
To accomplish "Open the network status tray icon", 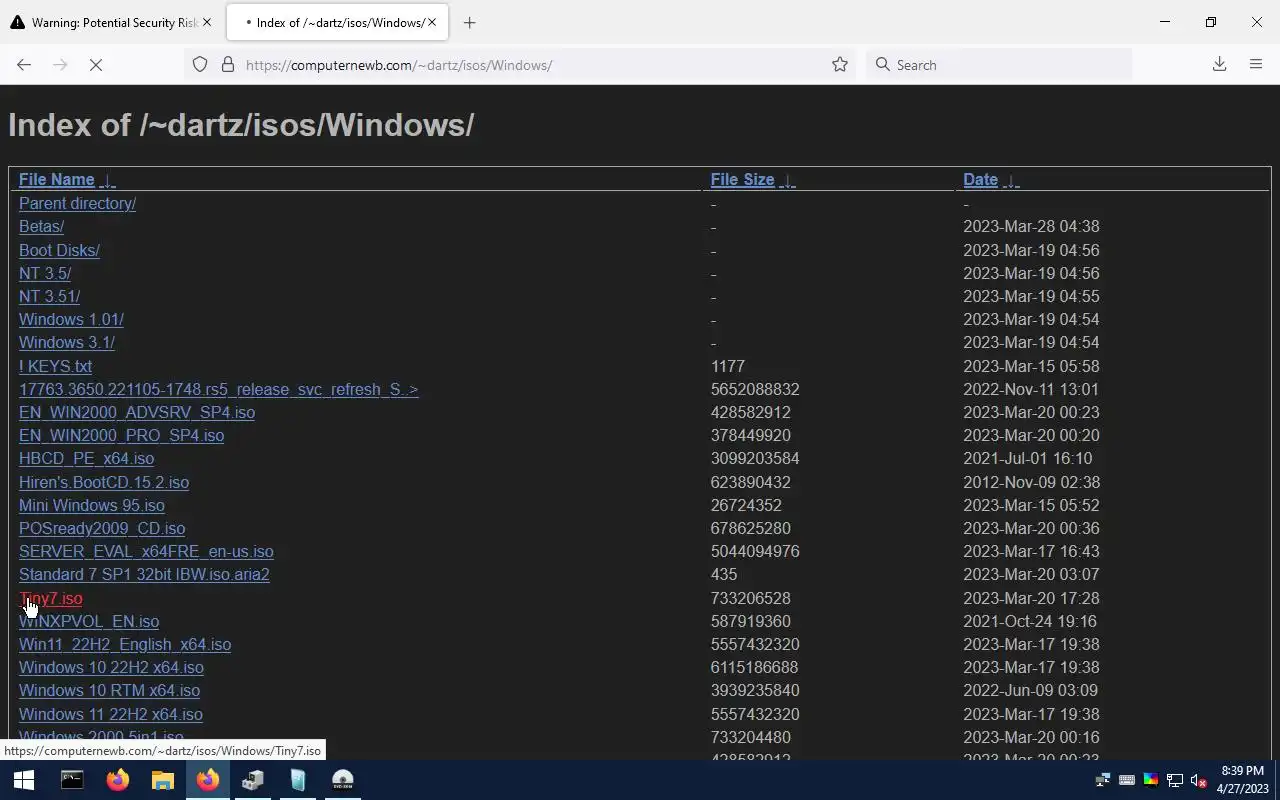I will [x=1175, y=780].
